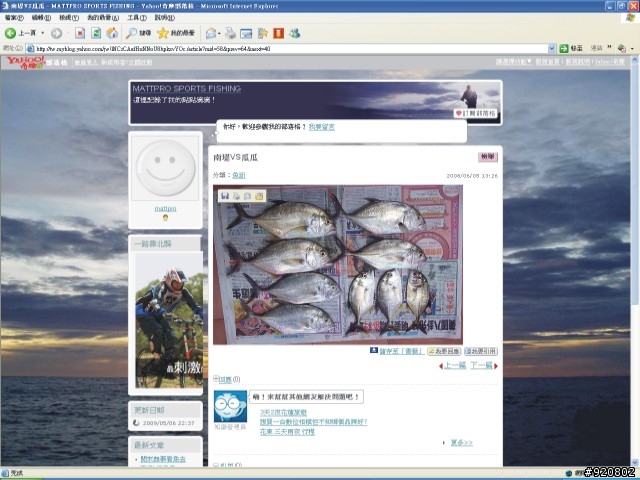Click red left arrow for previous article
Screen dimensions: 640x480
441,366
